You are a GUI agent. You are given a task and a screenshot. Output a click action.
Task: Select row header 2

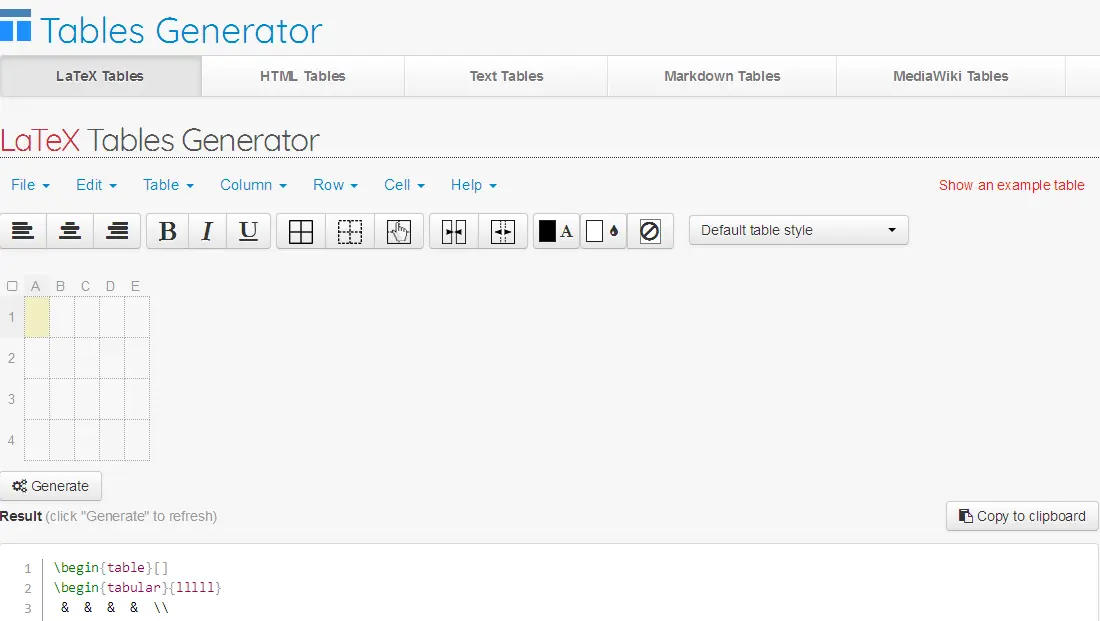(x=11, y=359)
